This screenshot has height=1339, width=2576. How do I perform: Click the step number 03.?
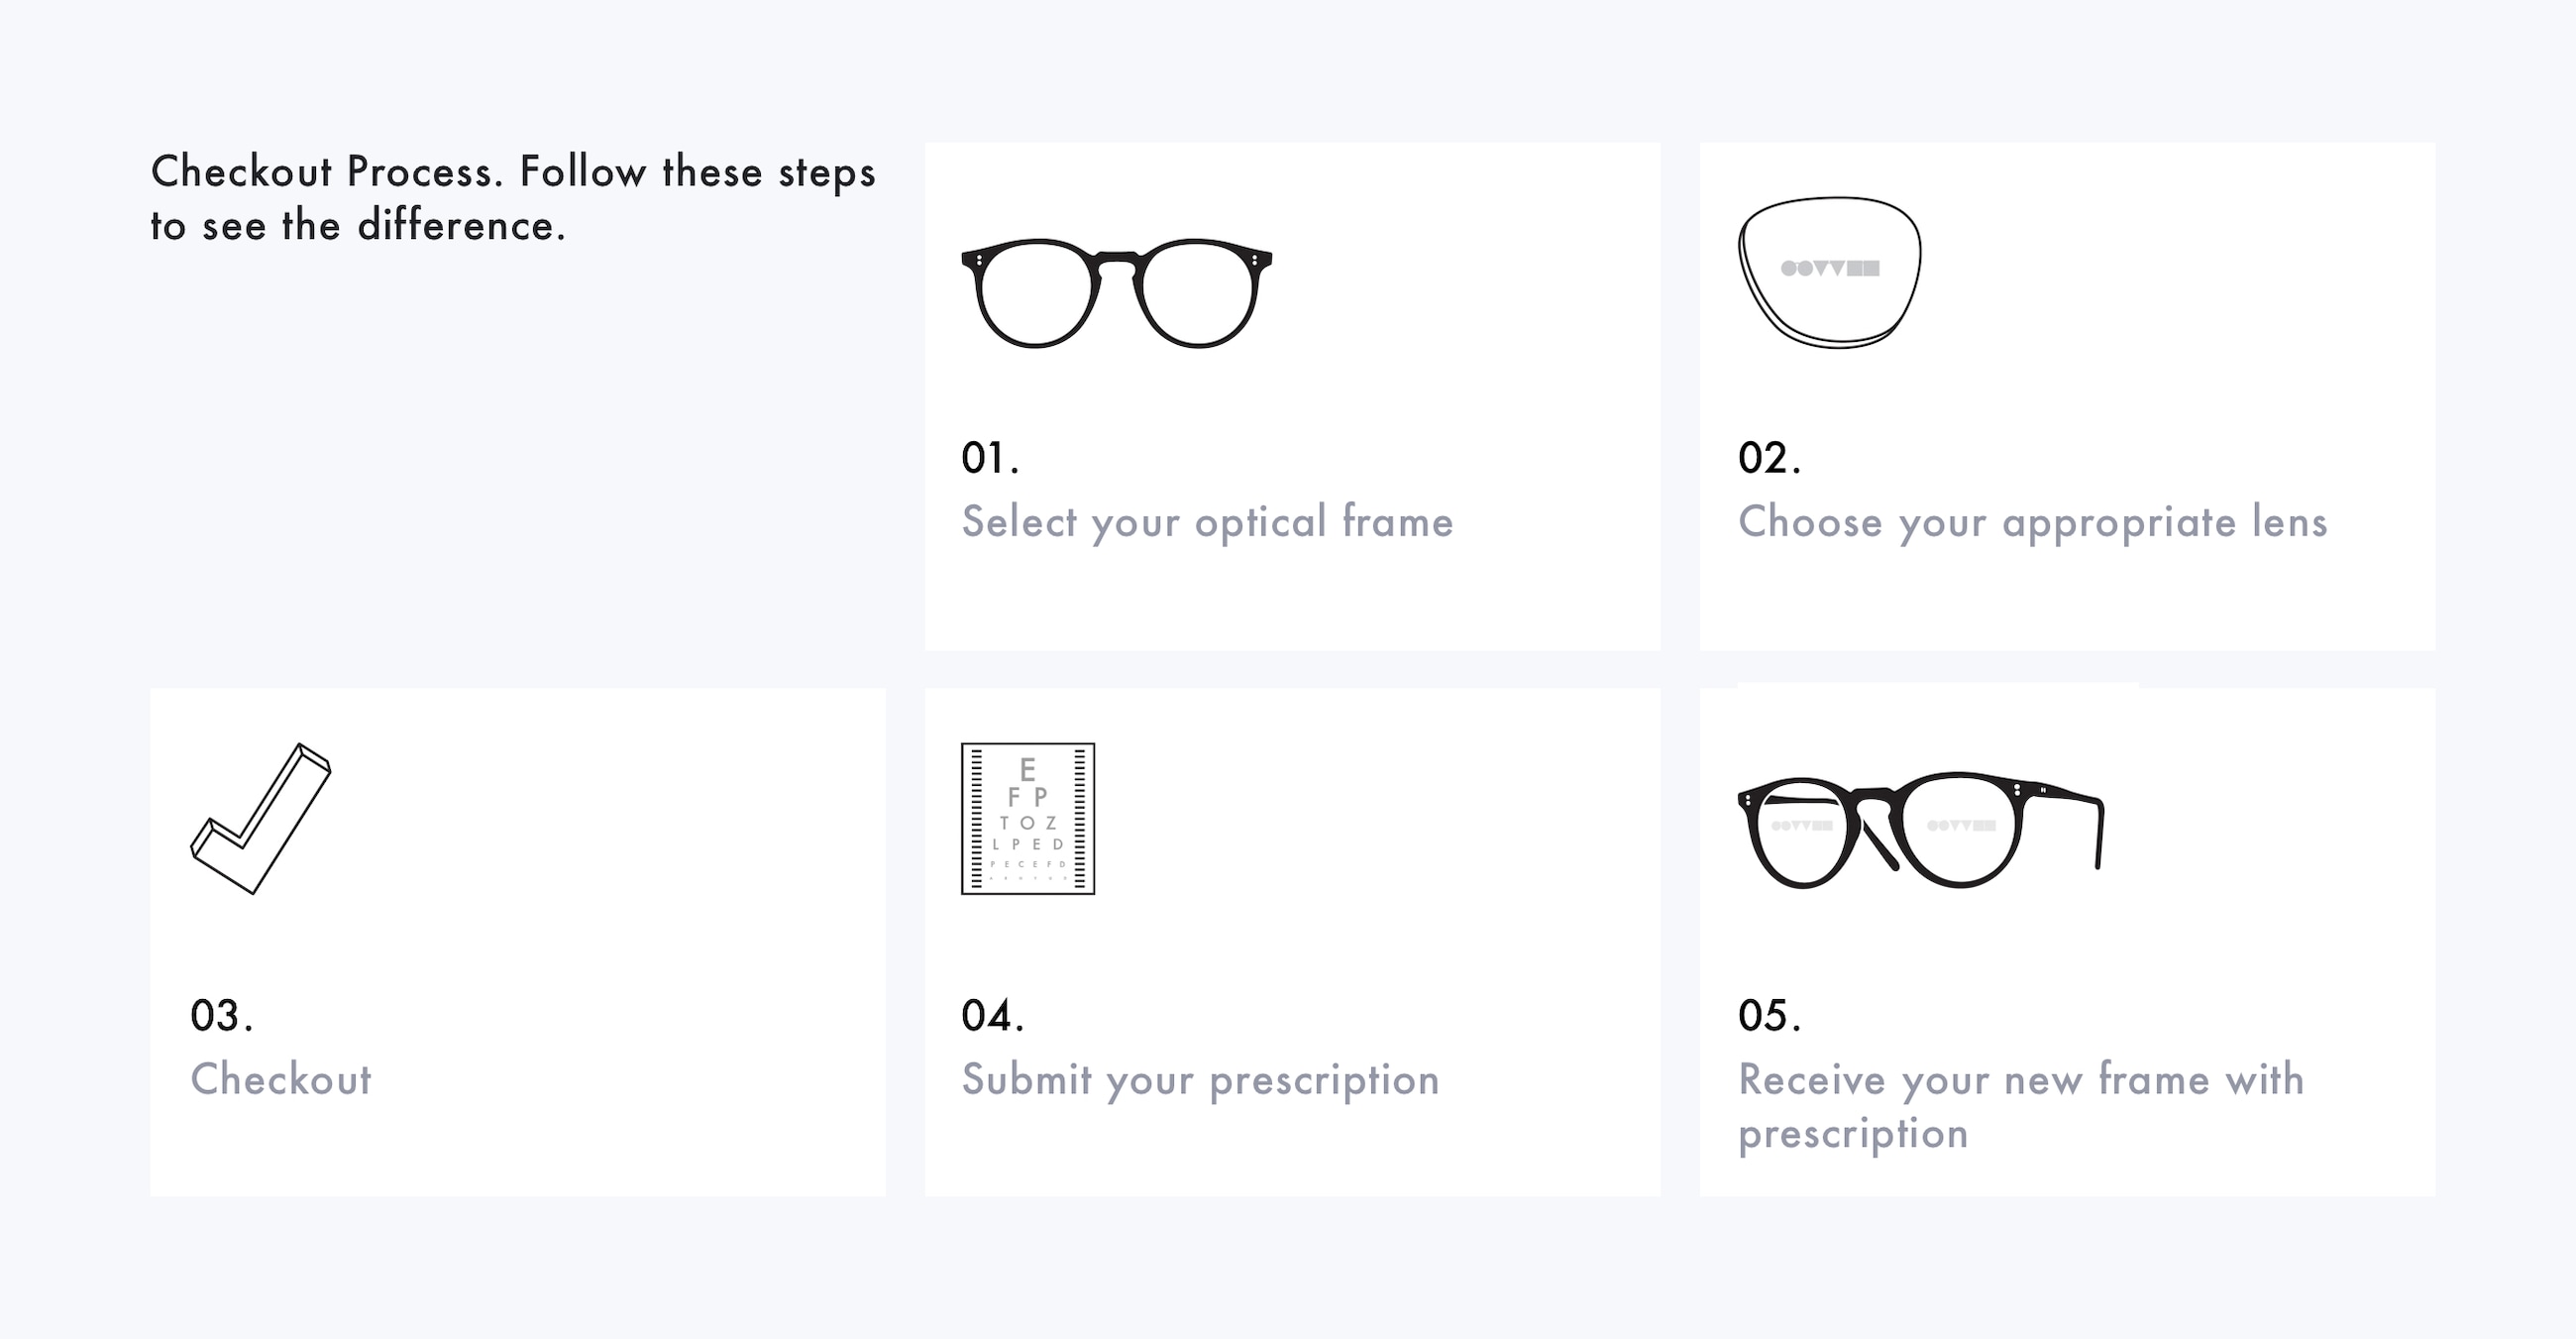[x=221, y=1015]
